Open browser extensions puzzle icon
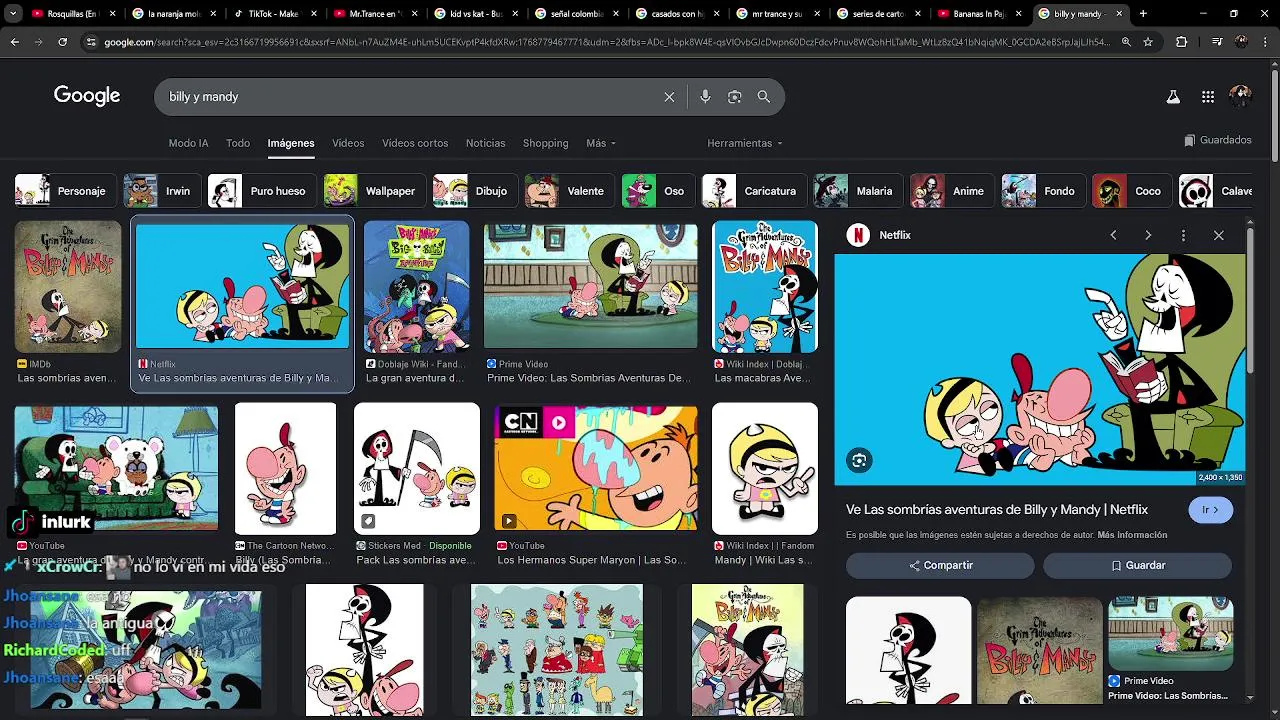The image size is (1280, 720). click(1182, 42)
